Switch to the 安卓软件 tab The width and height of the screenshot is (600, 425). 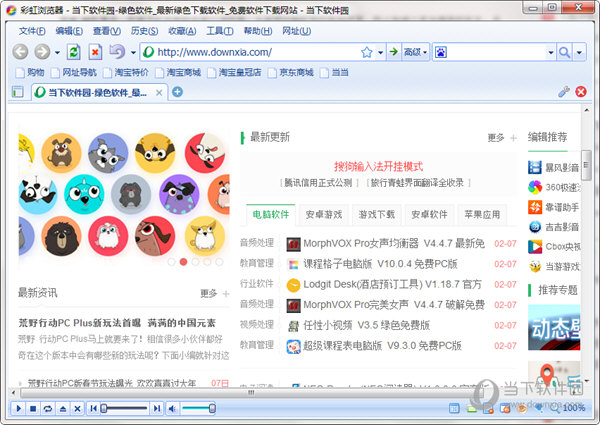click(429, 215)
